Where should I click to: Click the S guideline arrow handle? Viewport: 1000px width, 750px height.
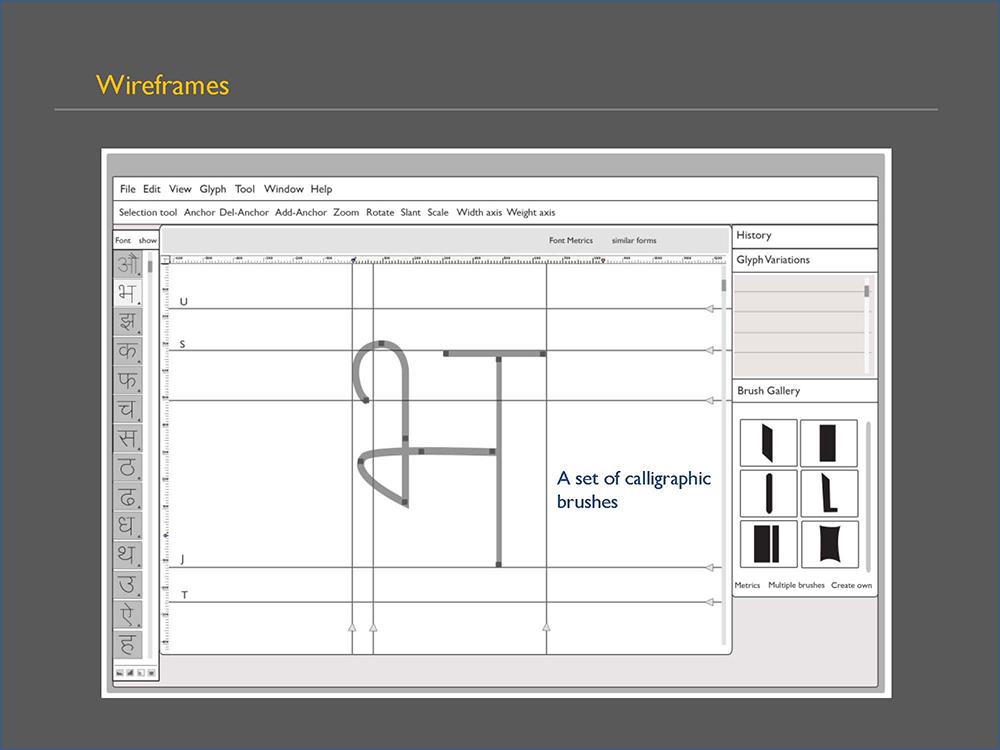pyautogui.click(x=710, y=350)
